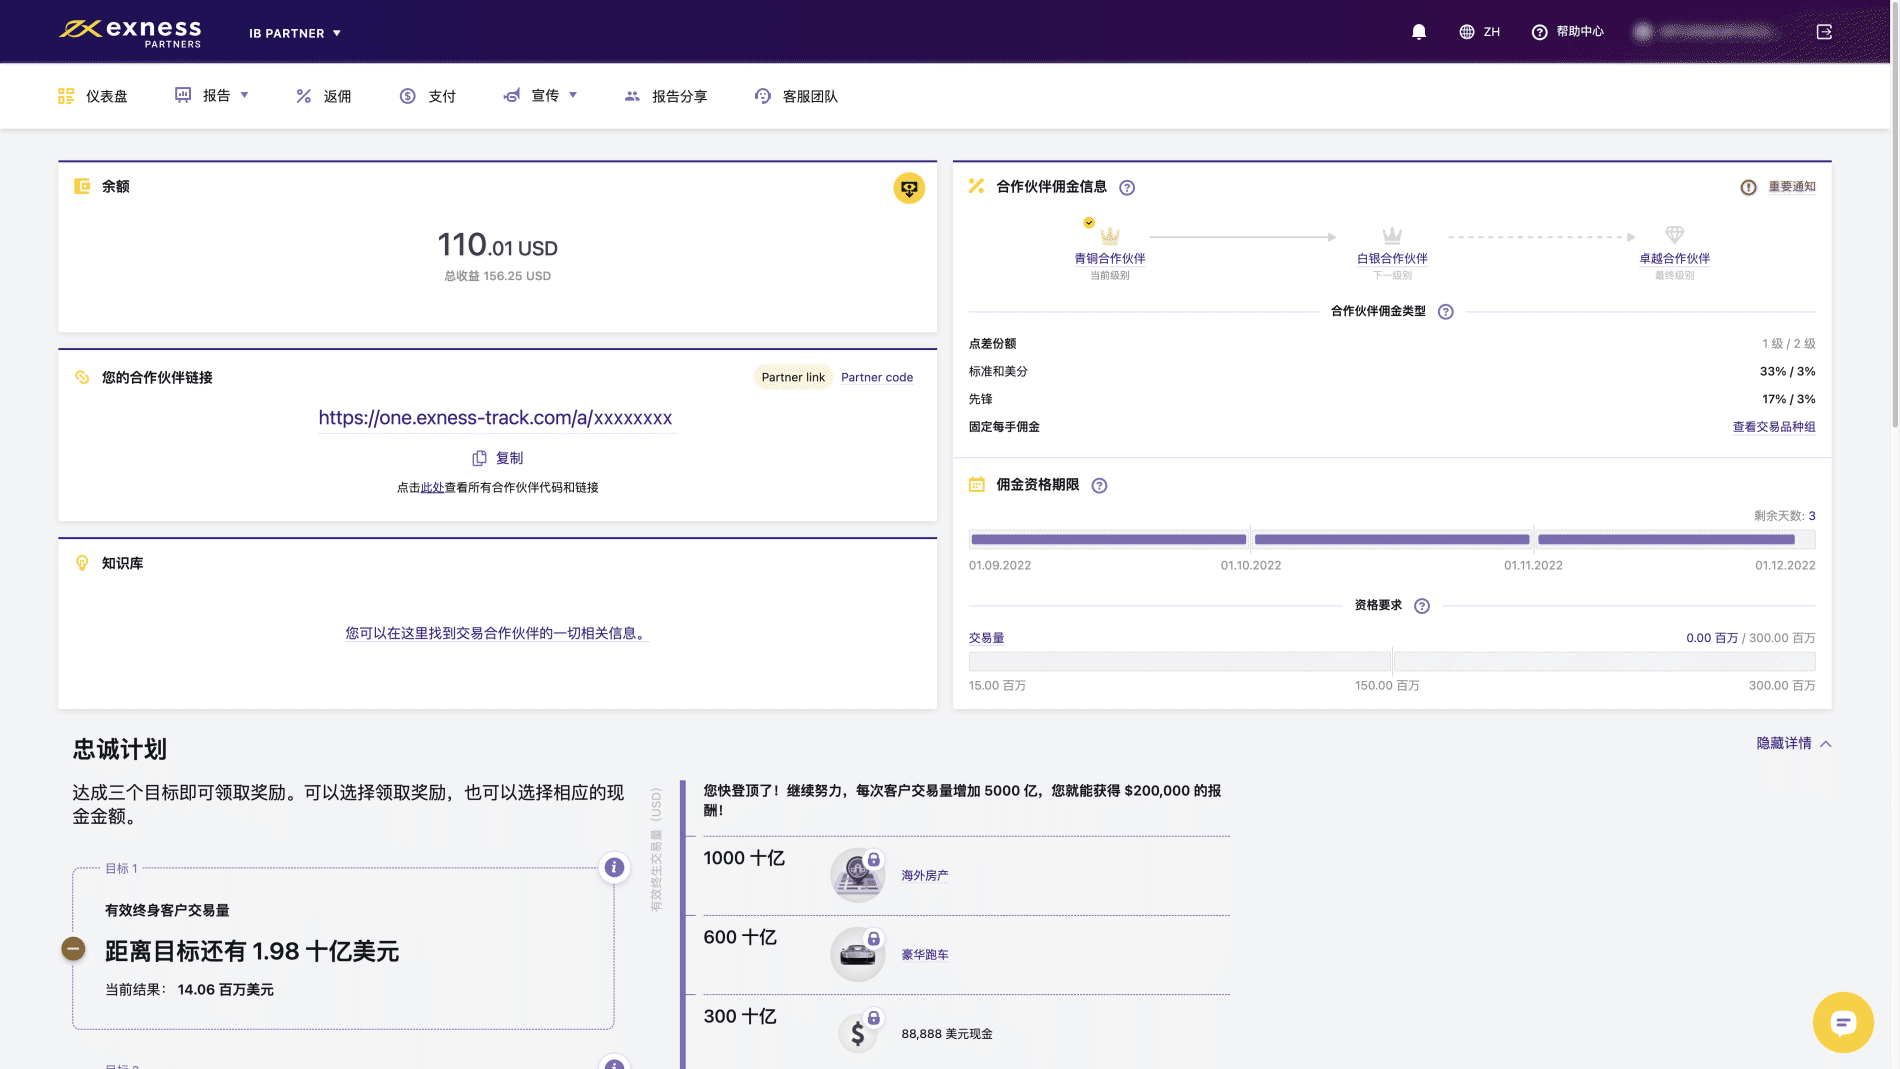This screenshot has height=1069, width=1900.
Task: Click the logout icon in header
Action: coord(1824,32)
